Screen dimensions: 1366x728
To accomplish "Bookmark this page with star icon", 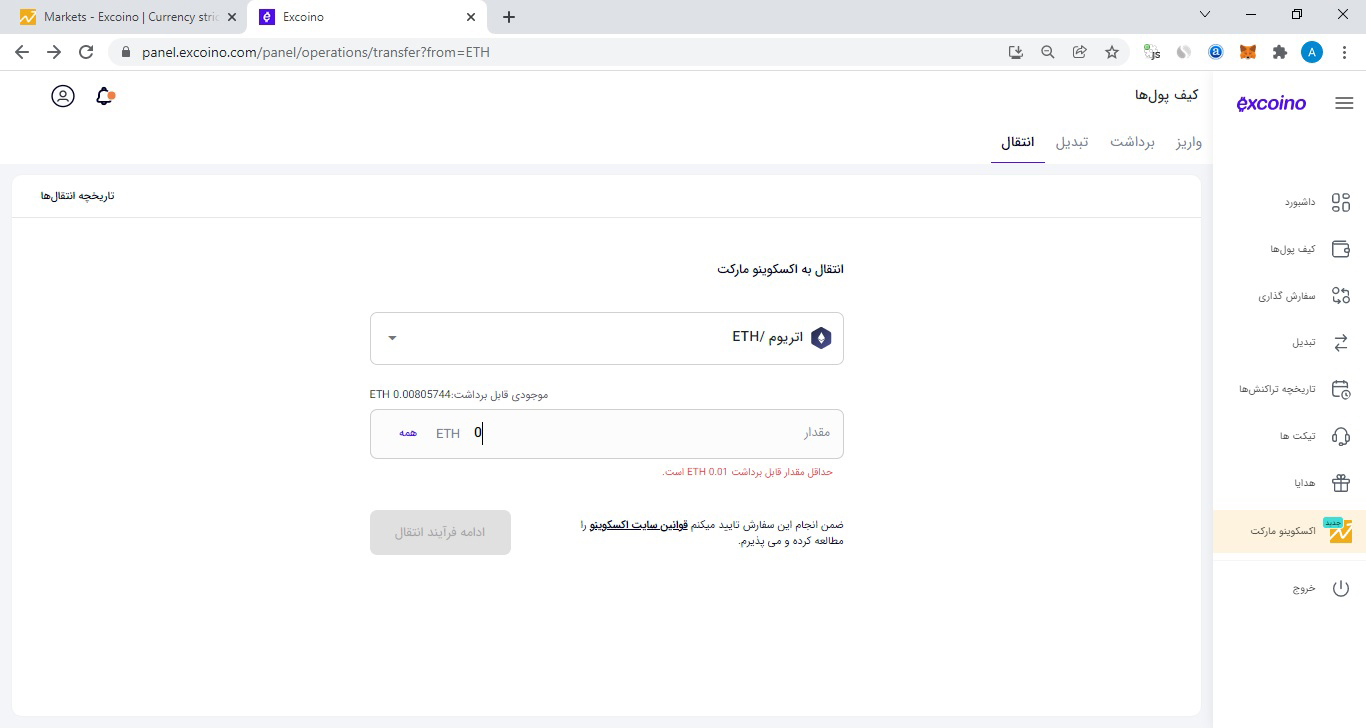I will tap(1111, 52).
